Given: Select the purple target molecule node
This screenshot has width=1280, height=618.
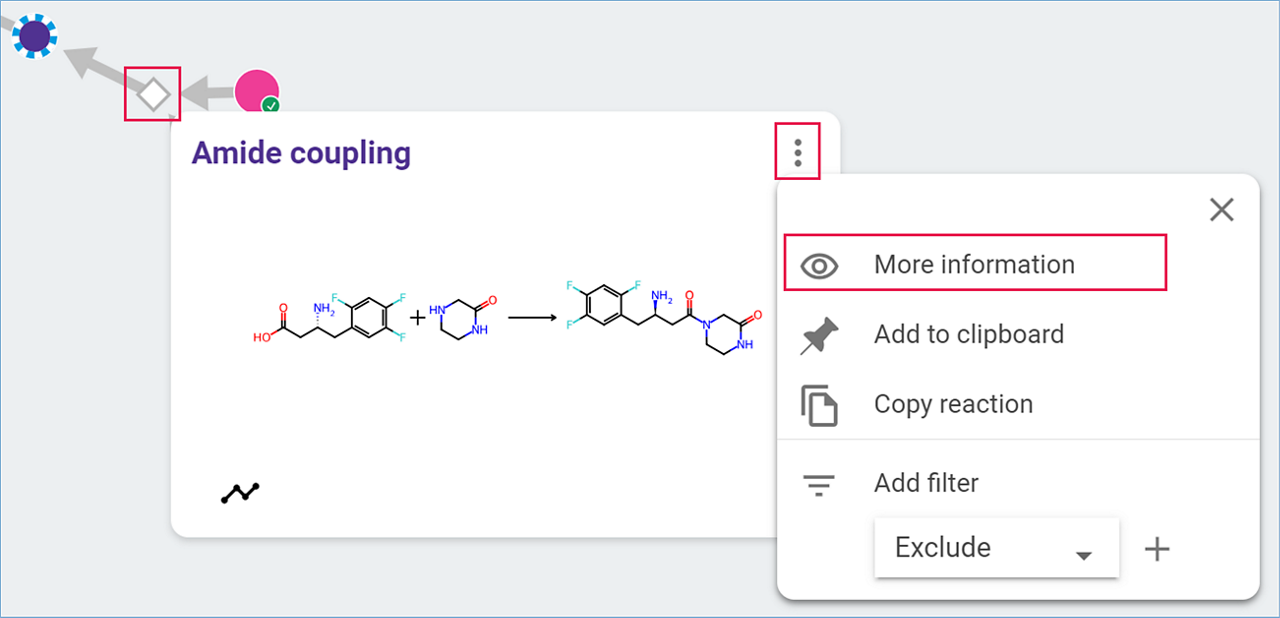Looking at the screenshot, I should click(35, 37).
